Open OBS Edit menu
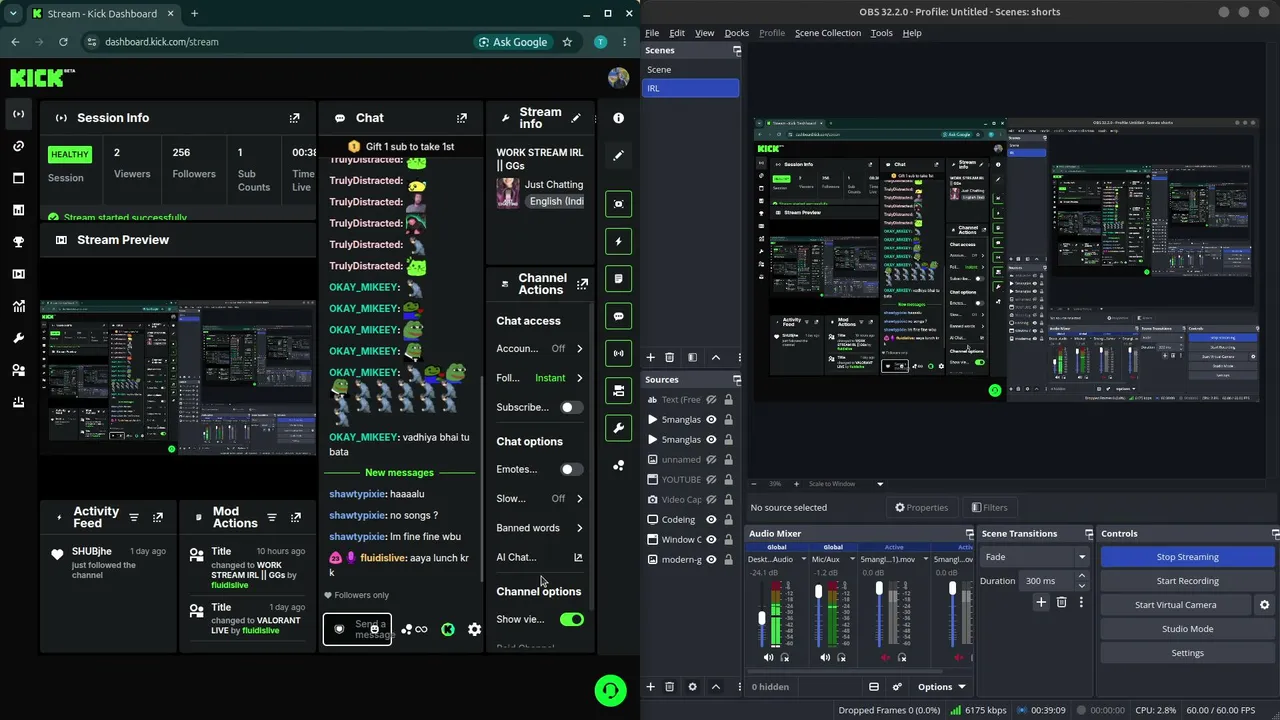Screen dimensions: 1280x720 coord(677,33)
